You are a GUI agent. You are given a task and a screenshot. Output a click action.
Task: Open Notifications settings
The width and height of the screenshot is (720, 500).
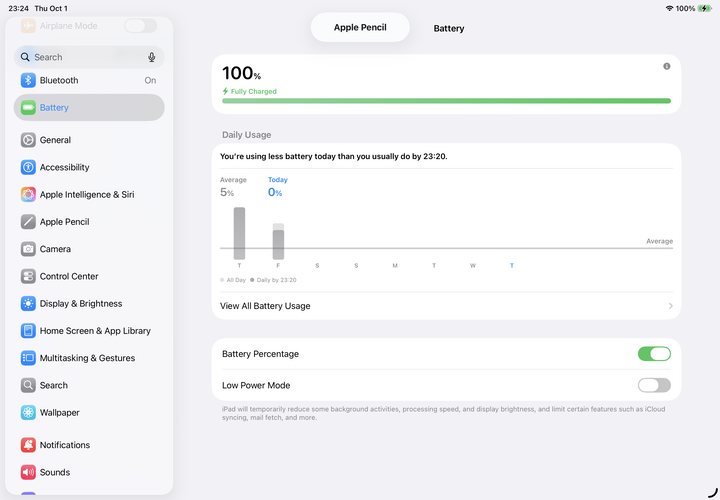pos(89,445)
